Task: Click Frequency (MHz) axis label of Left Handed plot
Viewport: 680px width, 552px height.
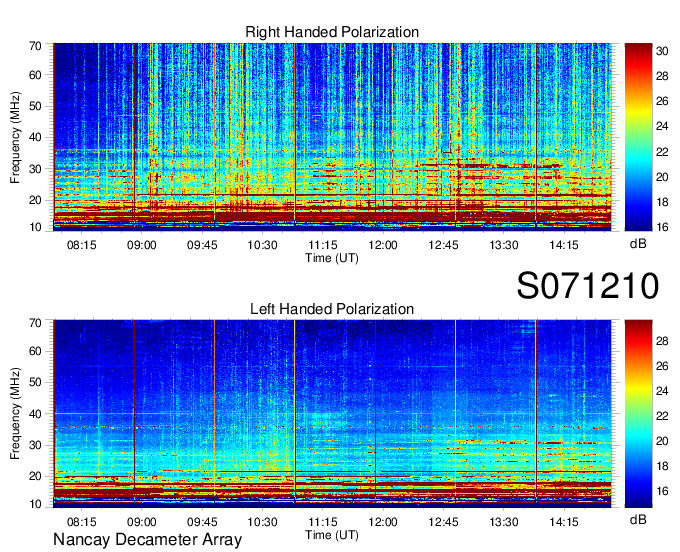Action: 15,414
